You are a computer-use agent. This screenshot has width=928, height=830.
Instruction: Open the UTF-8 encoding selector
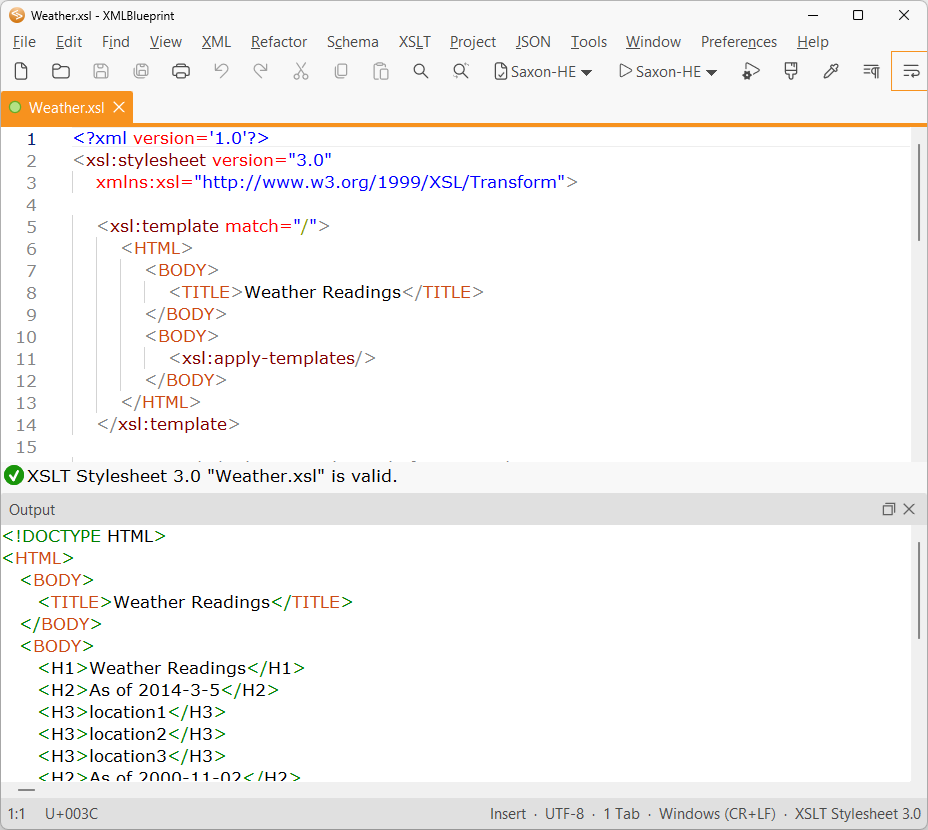click(x=564, y=813)
